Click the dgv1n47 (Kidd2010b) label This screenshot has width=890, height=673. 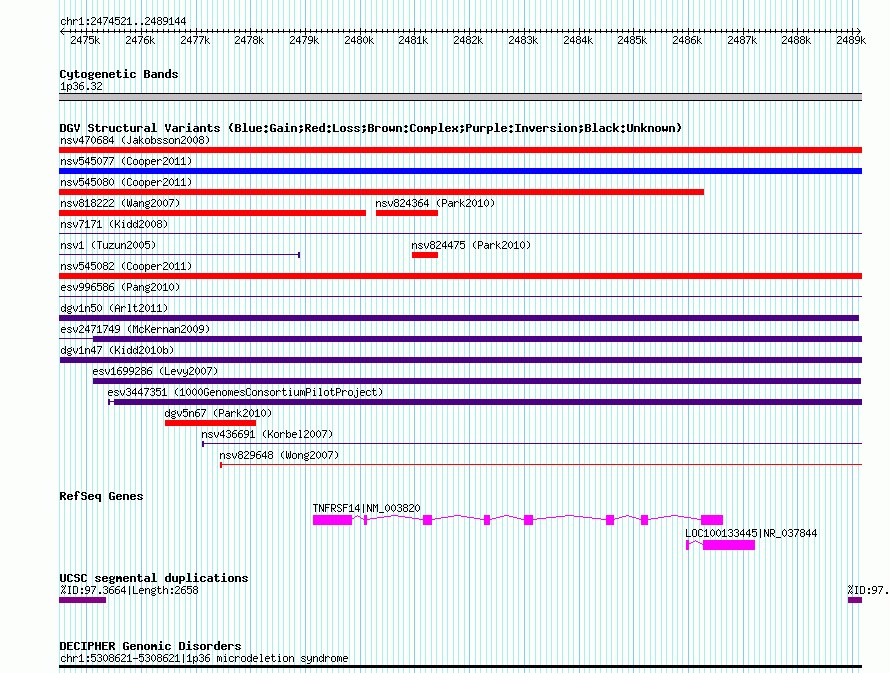117,350
